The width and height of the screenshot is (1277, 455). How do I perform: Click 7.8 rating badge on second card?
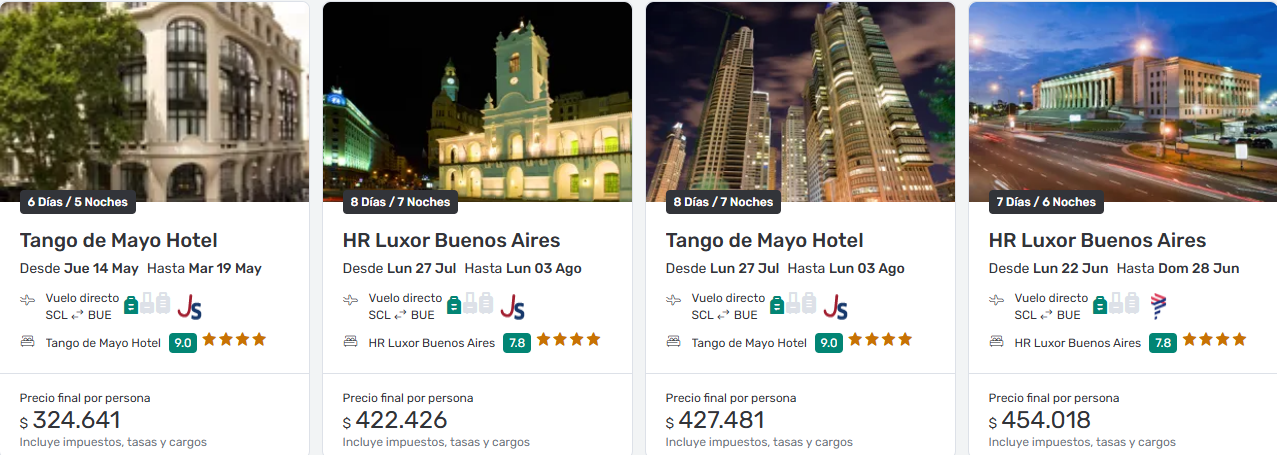pos(517,343)
